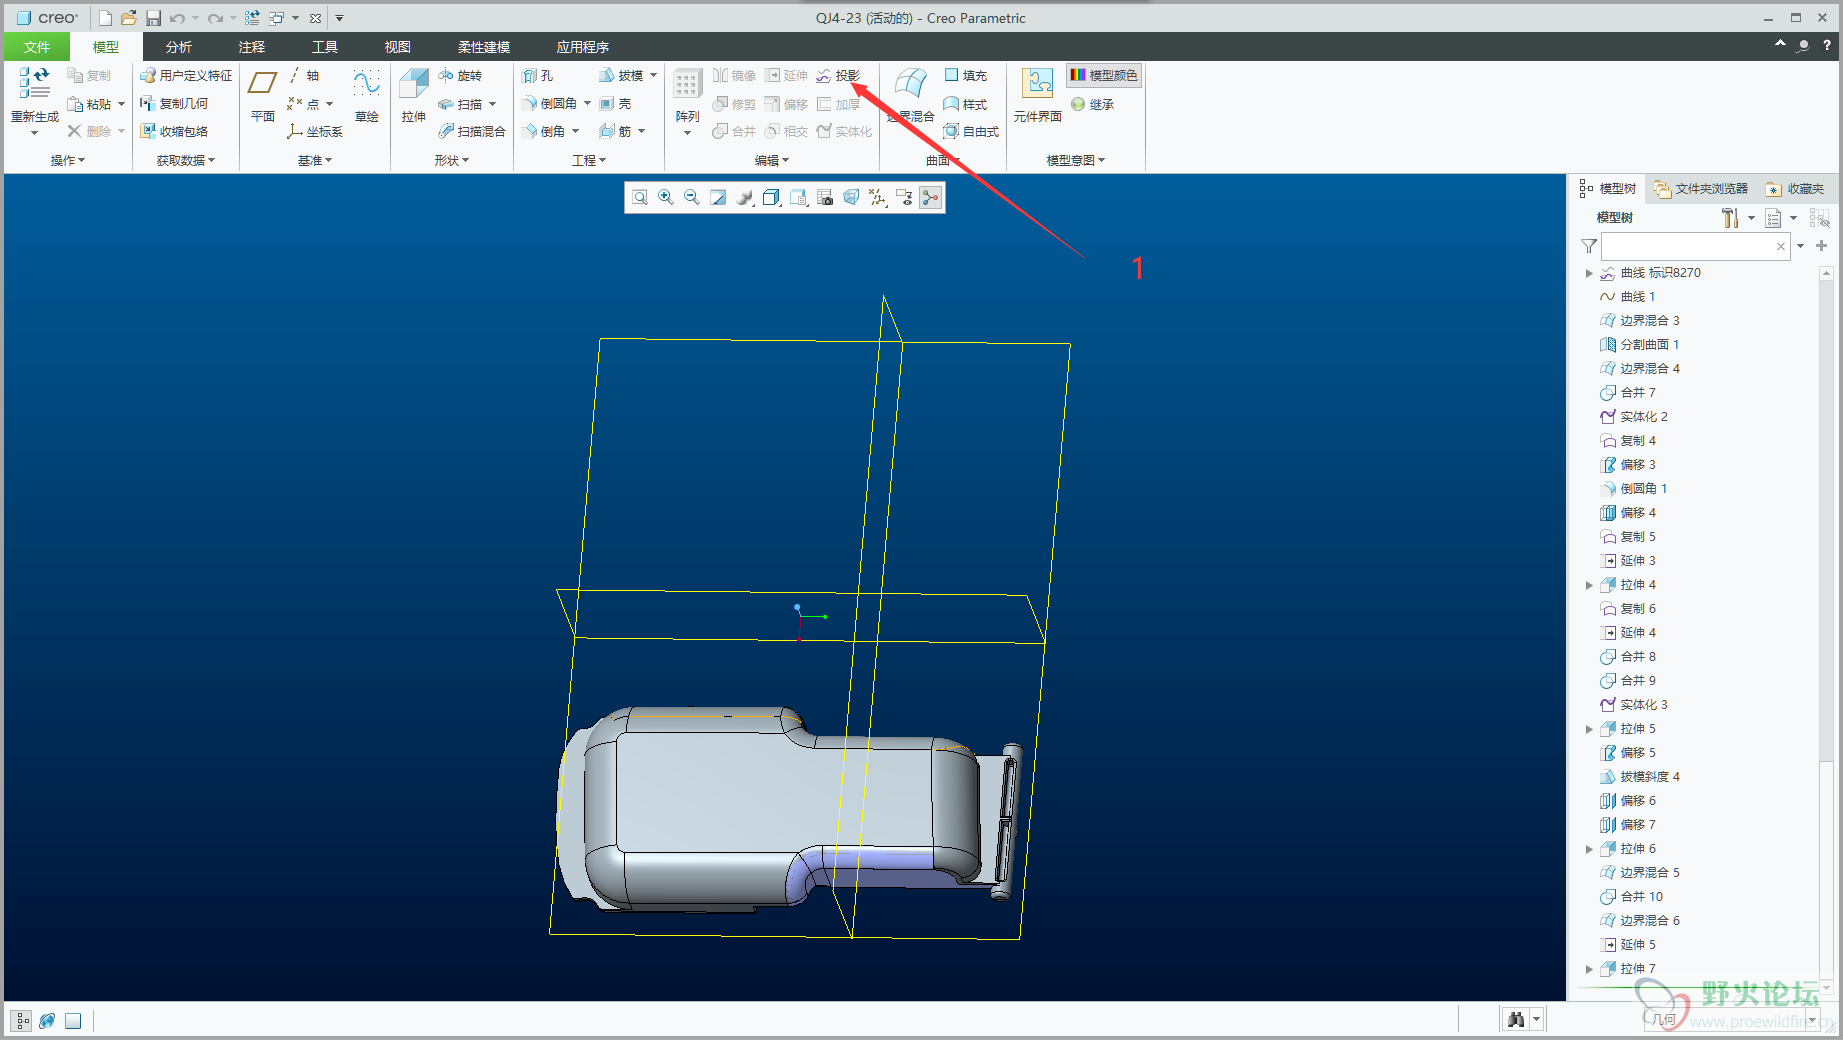
Task: Click the Refit zoom icon in graphics toolbar
Action: point(640,198)
